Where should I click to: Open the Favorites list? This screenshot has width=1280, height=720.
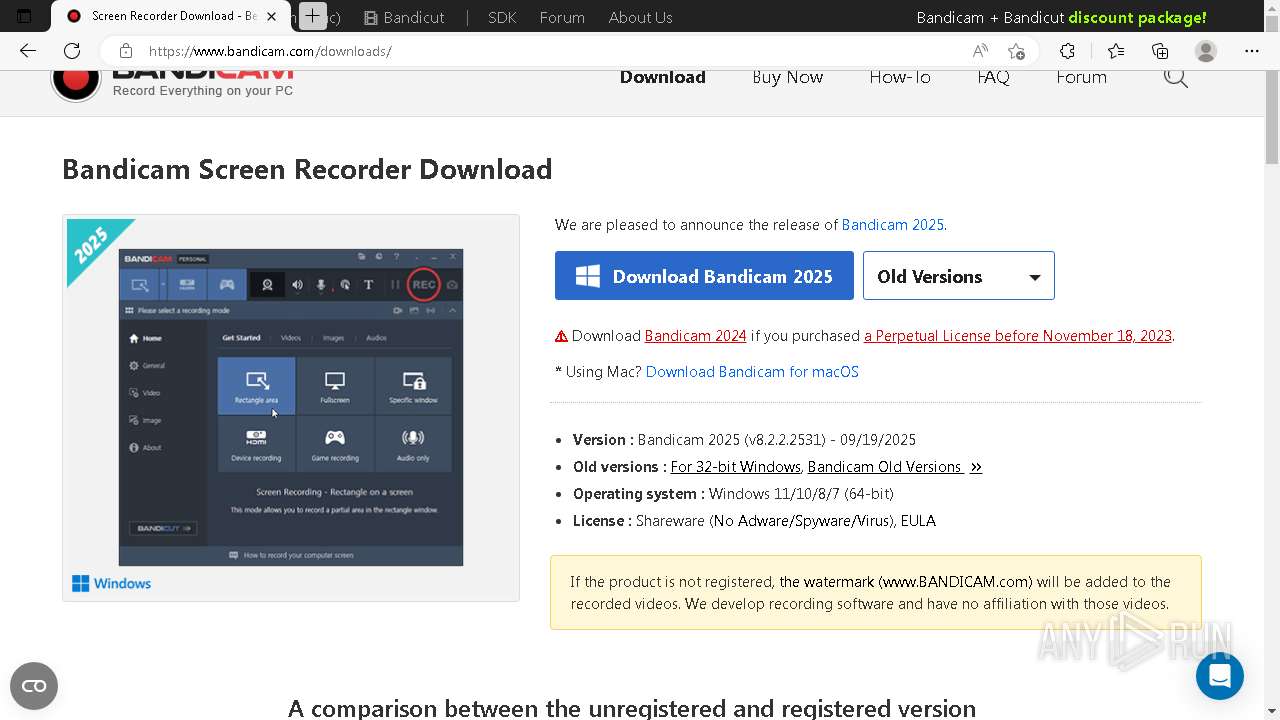click(x=1115, y=51)
